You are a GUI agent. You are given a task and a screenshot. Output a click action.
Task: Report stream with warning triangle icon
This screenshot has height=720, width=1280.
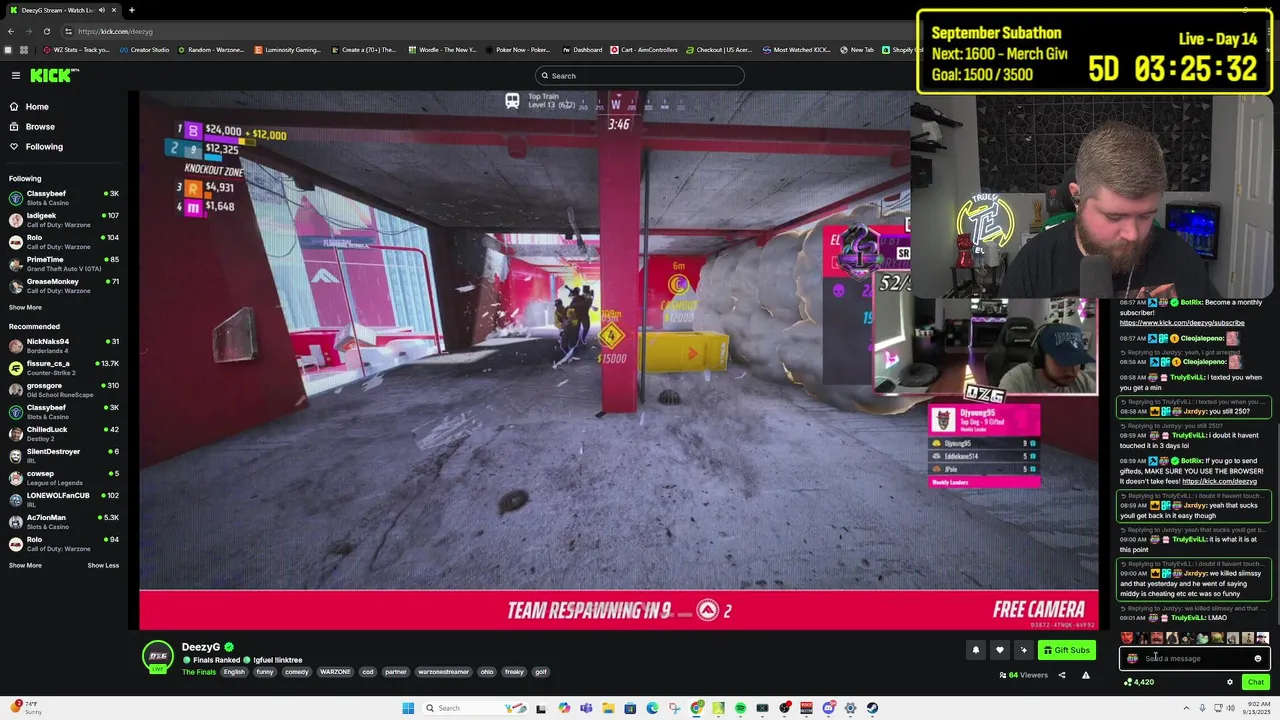(x=1086, y=675)
